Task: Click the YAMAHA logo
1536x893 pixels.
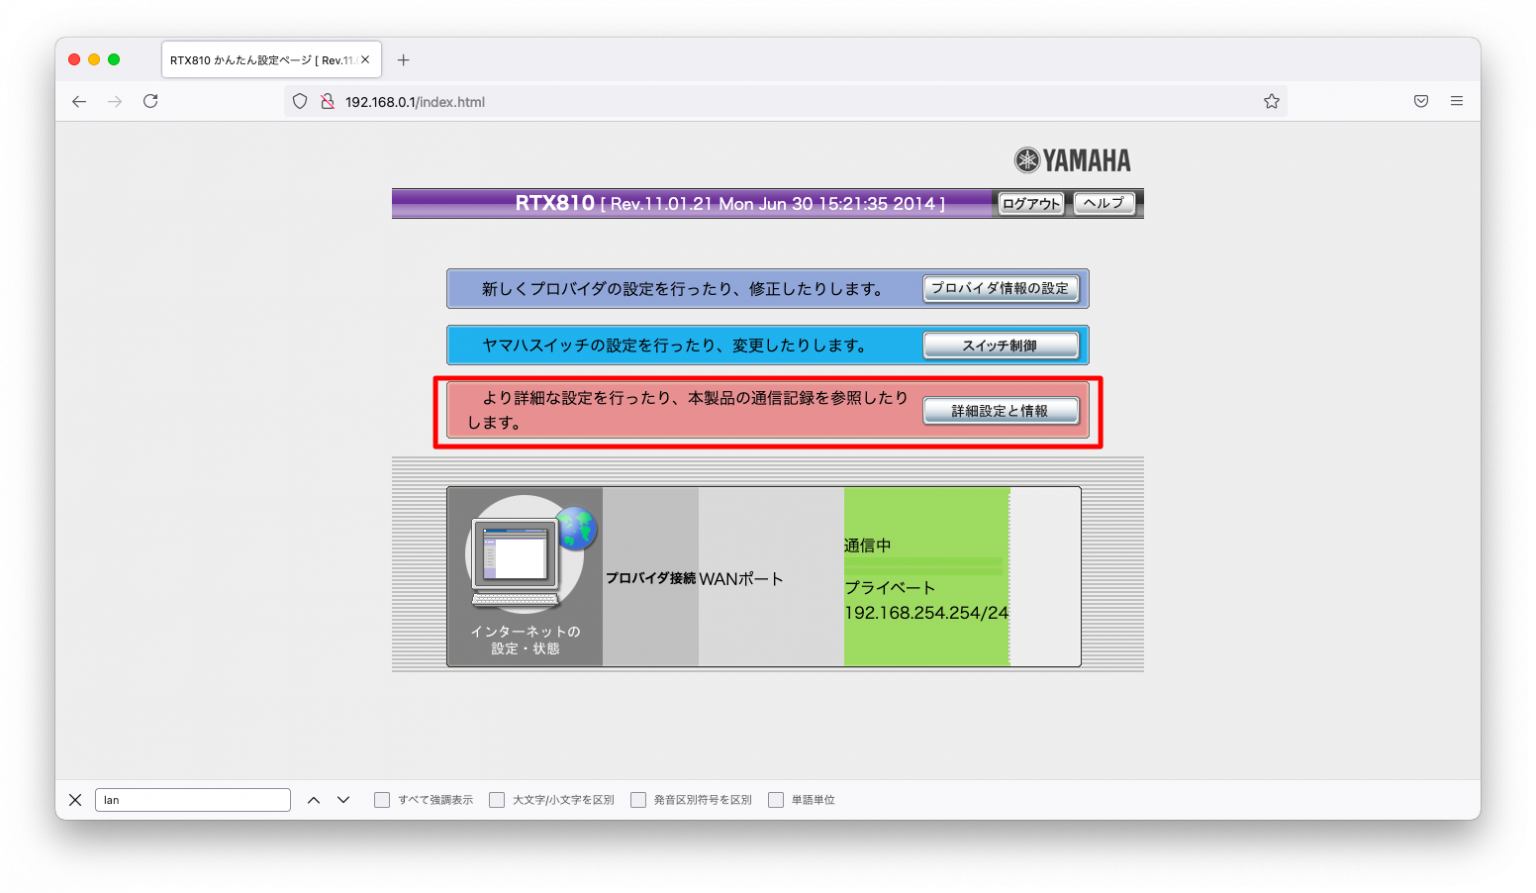Action: [1071, 159]
